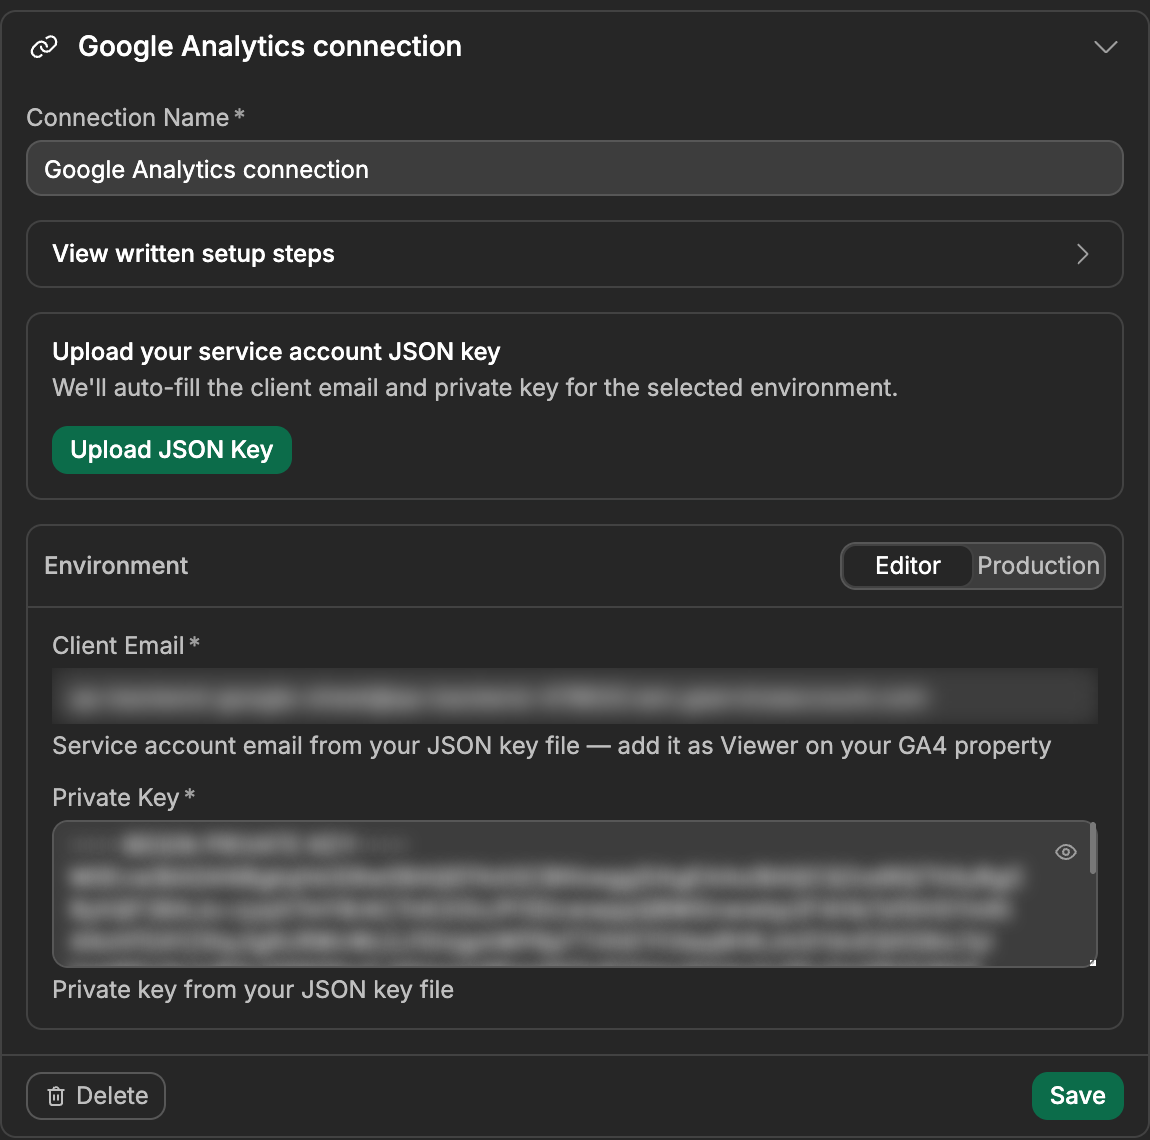The image size is (1150, 1140).
Task: Toggle private key visibility with eye icon
Action: click(x=1066, y=852)
